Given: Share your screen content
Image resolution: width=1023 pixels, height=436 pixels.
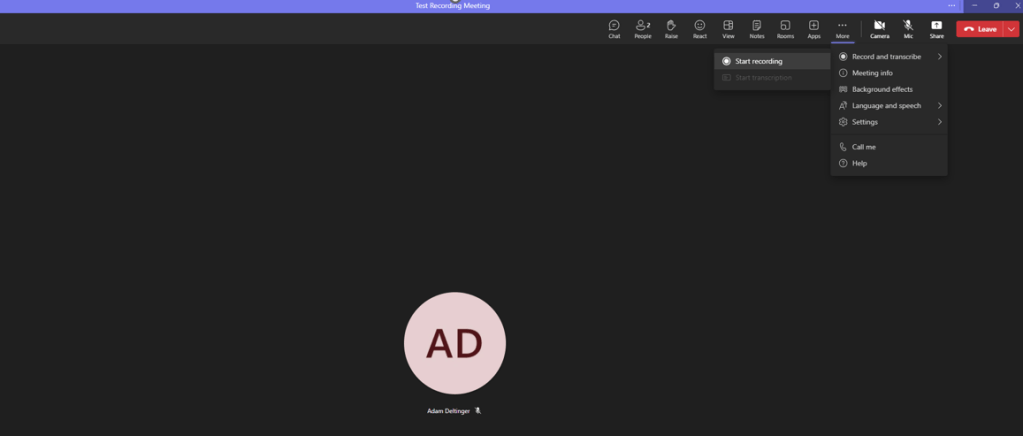Looking at the screenshot, I should click(x=936, y=29).
